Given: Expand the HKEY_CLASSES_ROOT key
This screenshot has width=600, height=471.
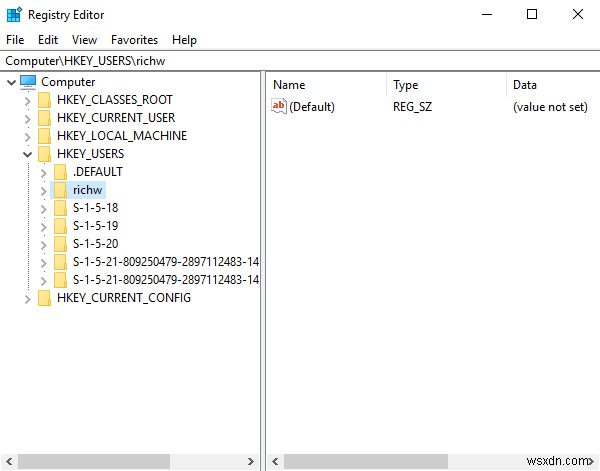Looking at the screenshot, I should coord(28,101).
